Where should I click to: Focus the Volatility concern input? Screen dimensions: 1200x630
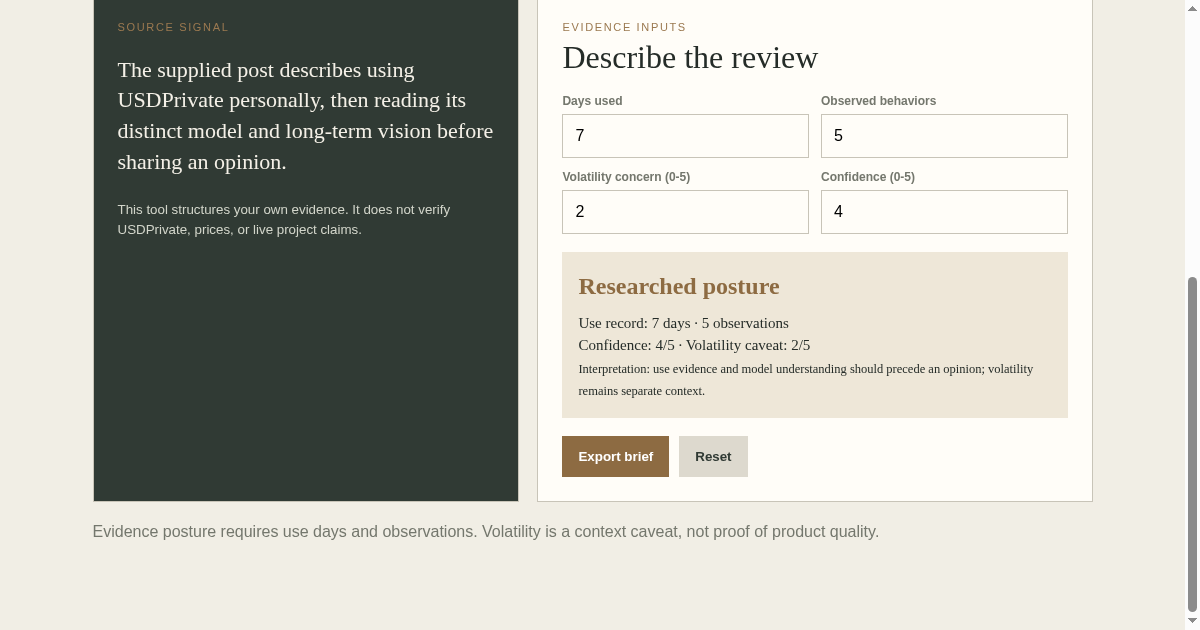(685, 212)
